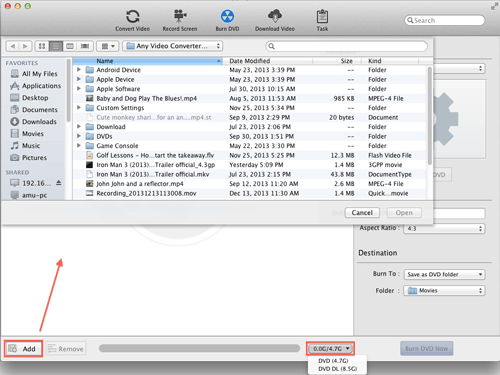Toggle full screen mode arrow icon

tap(494, 6)
